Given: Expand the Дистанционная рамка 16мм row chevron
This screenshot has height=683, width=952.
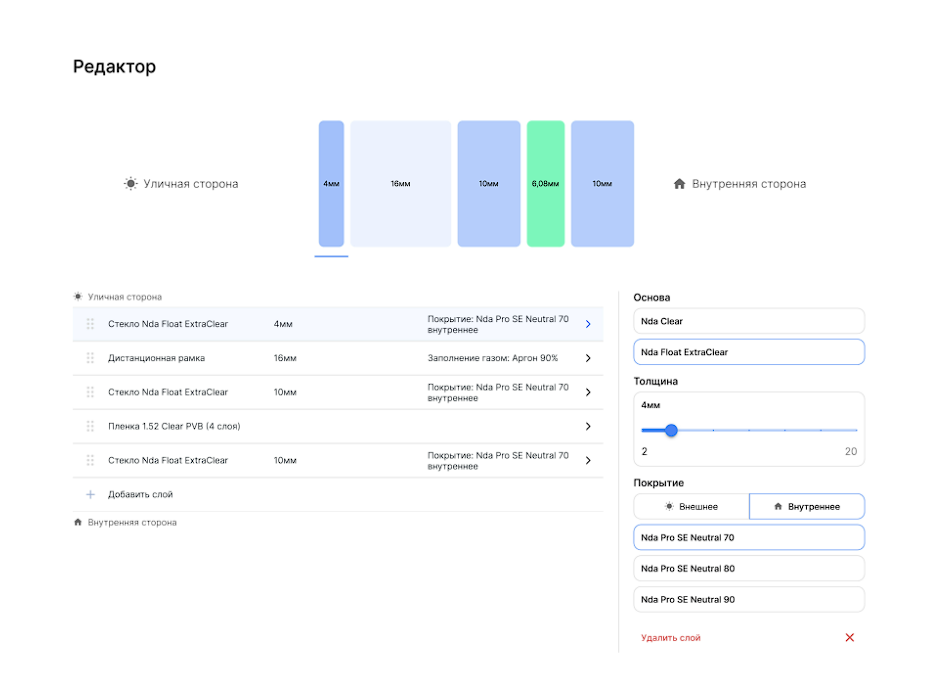Looking at the screenshot, I should tap(587, 358).
